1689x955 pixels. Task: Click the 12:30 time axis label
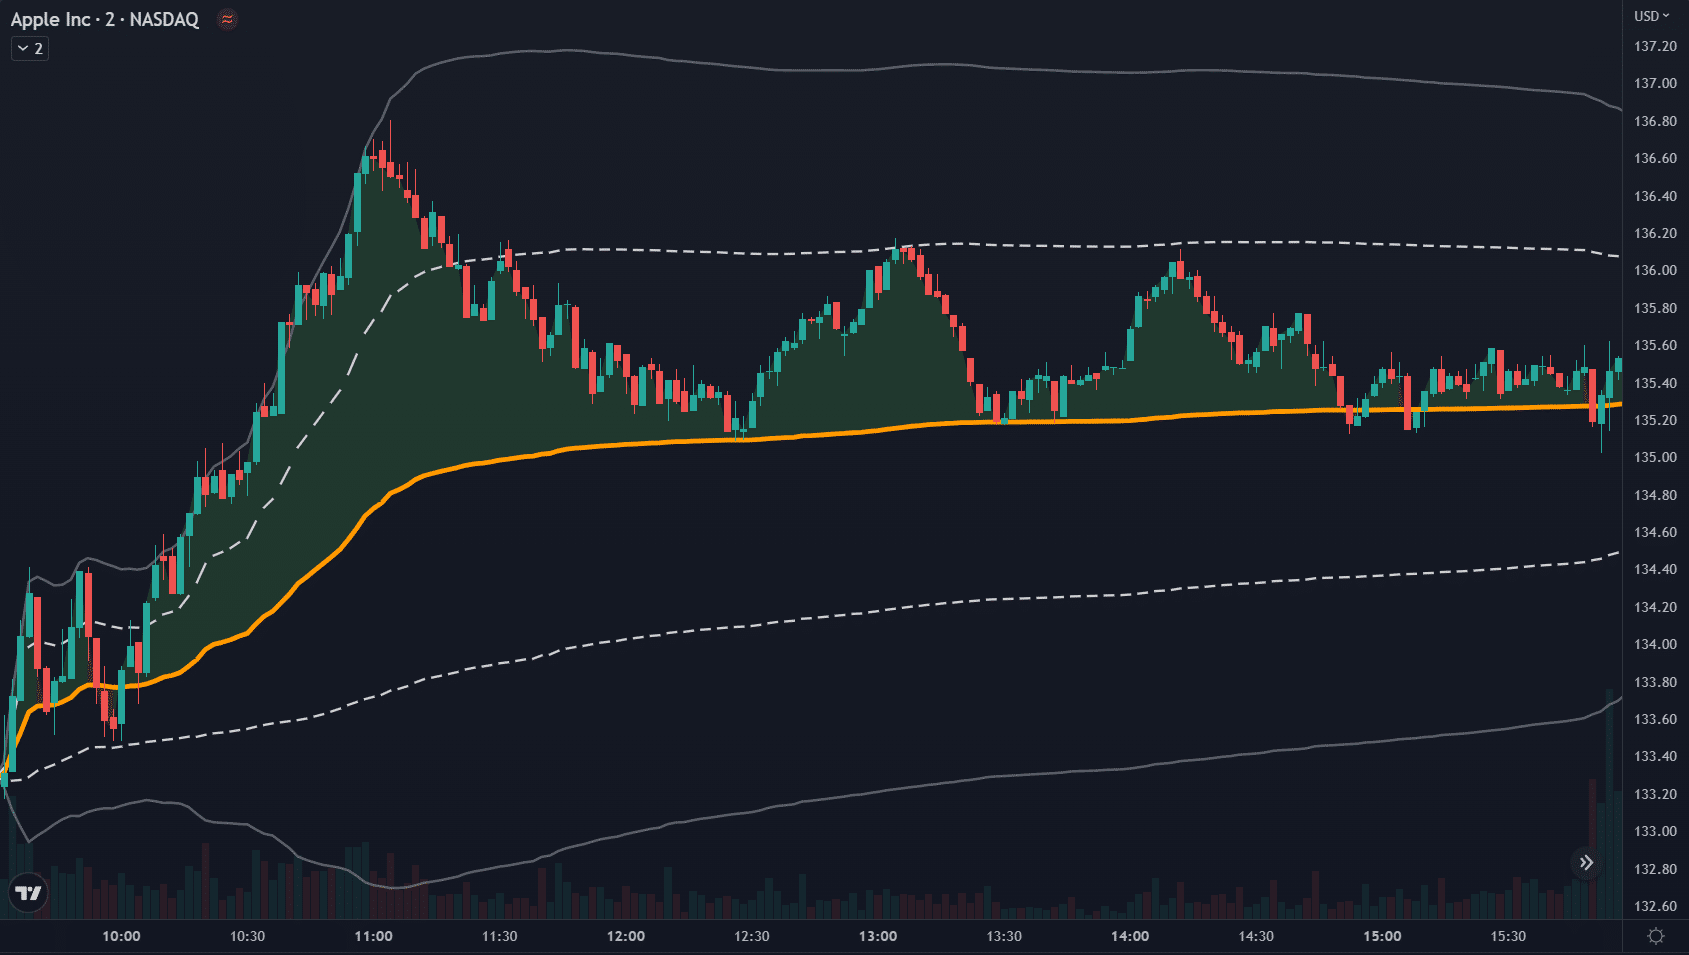pyautogui.click(x=752, y=936)
